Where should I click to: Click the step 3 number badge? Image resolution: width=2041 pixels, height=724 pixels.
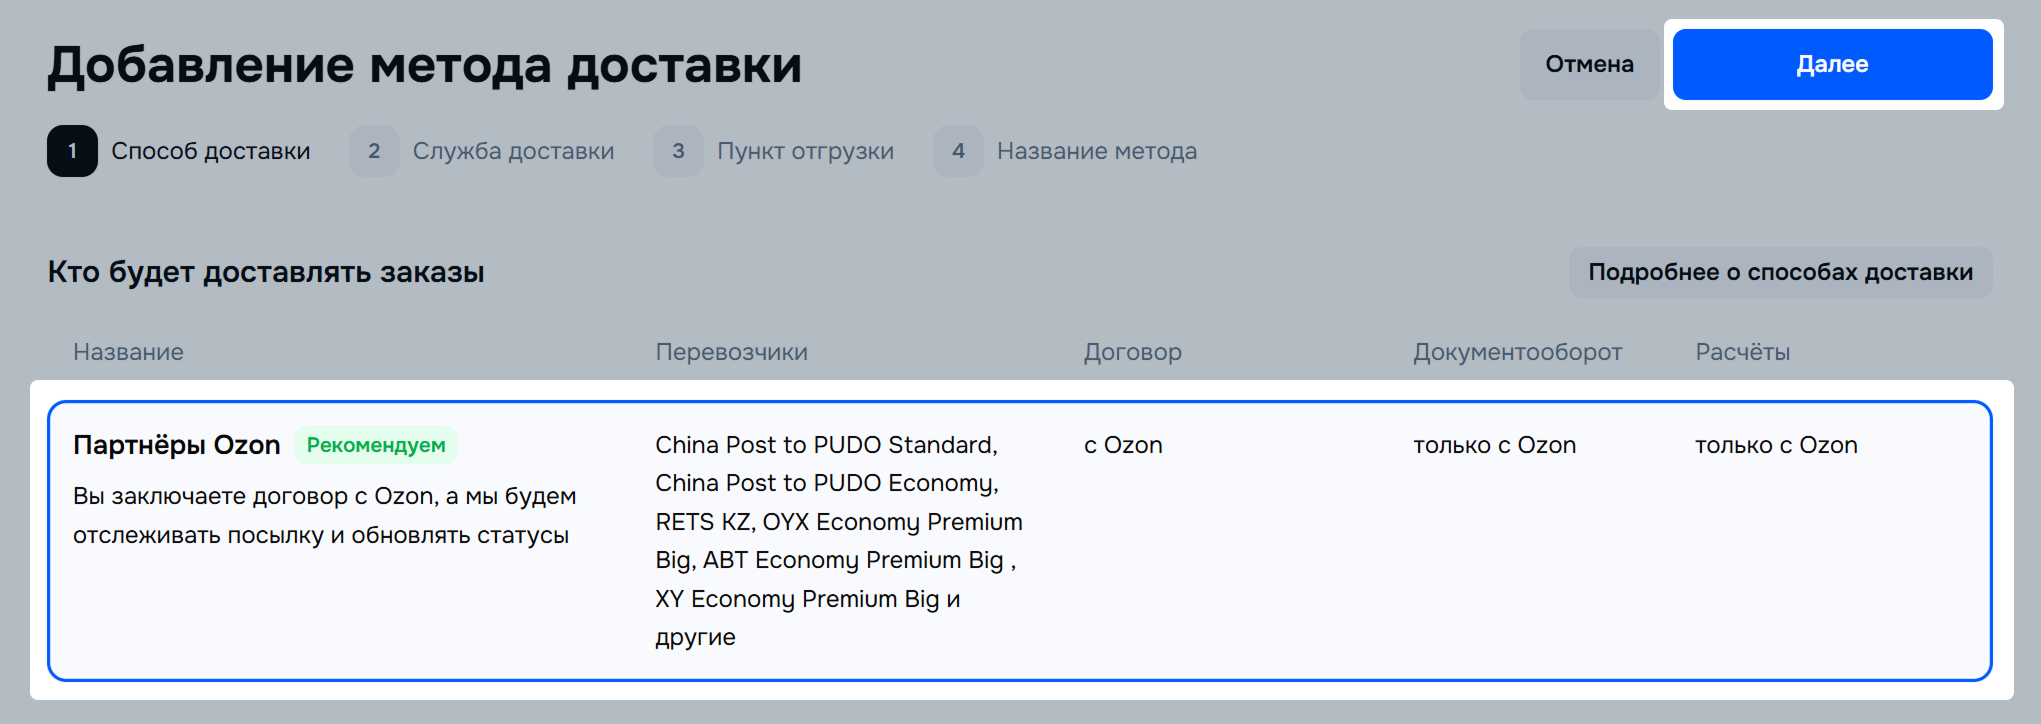click(x=678, y=151)
